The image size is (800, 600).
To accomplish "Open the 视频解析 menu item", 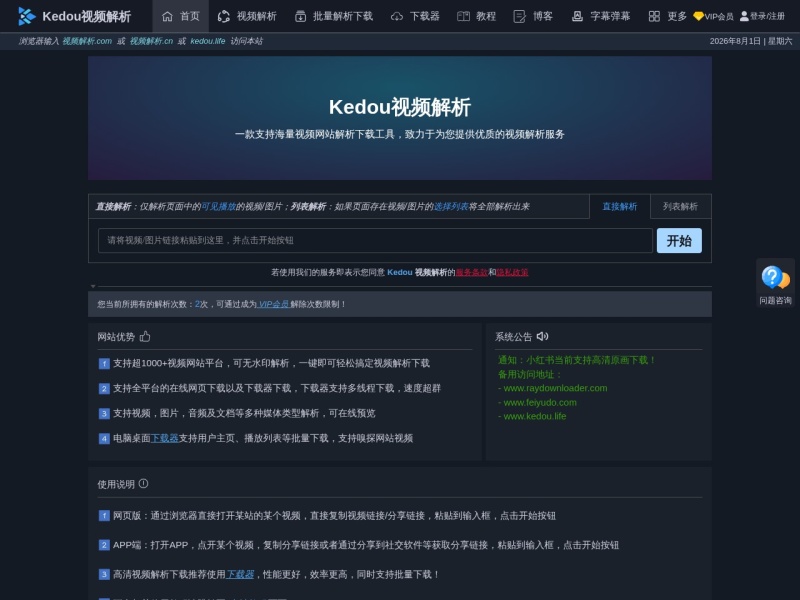I will [x=247, y=16].
